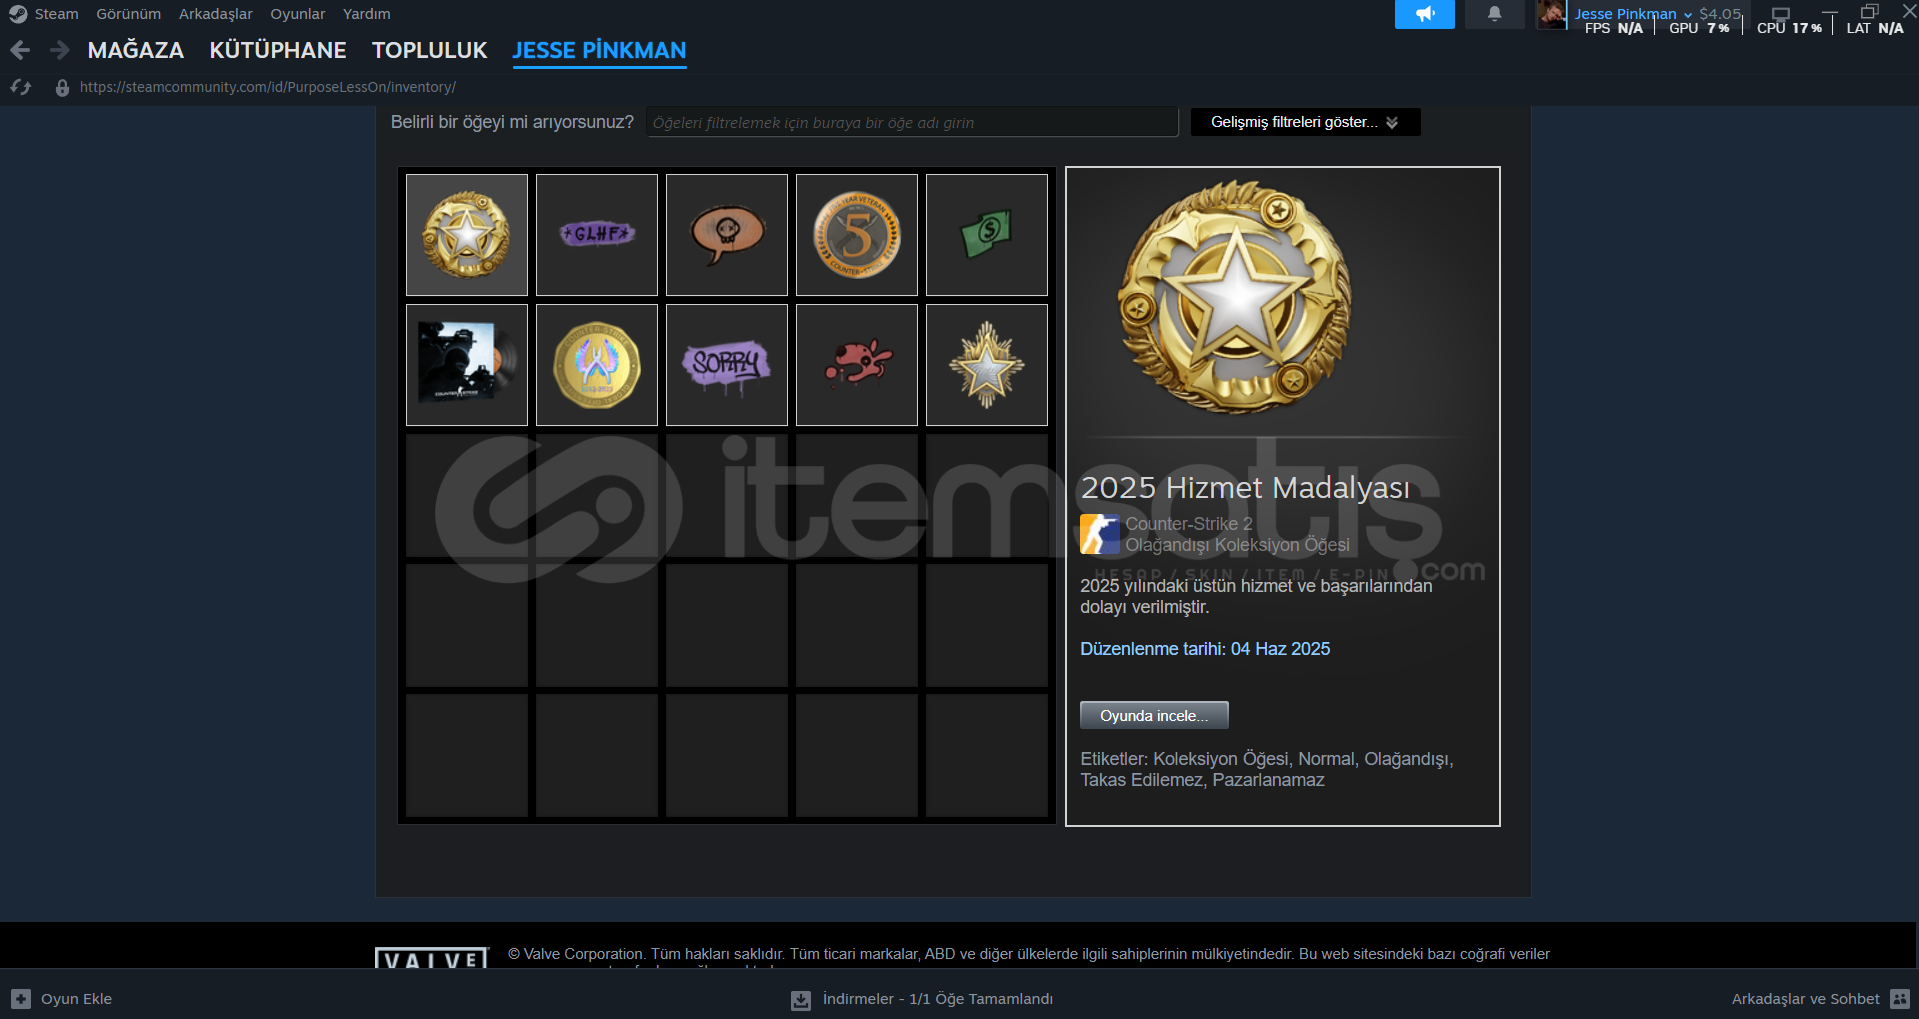
Task: Focus the item name filter field
Action: (912, 122)
